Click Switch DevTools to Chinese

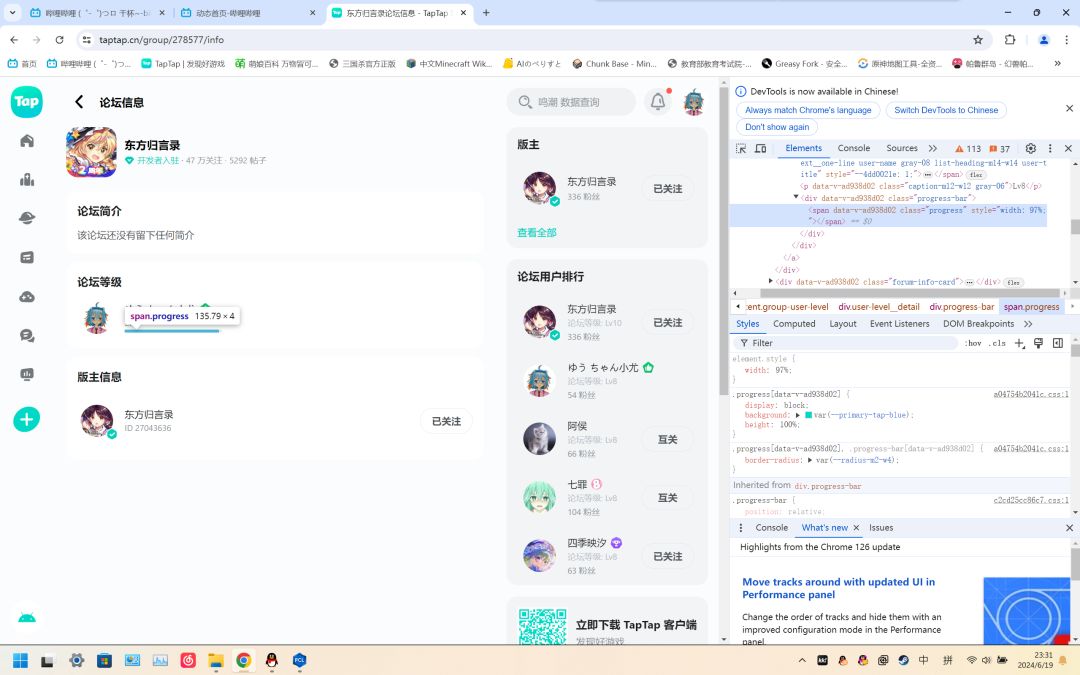[x=946, y=110]
